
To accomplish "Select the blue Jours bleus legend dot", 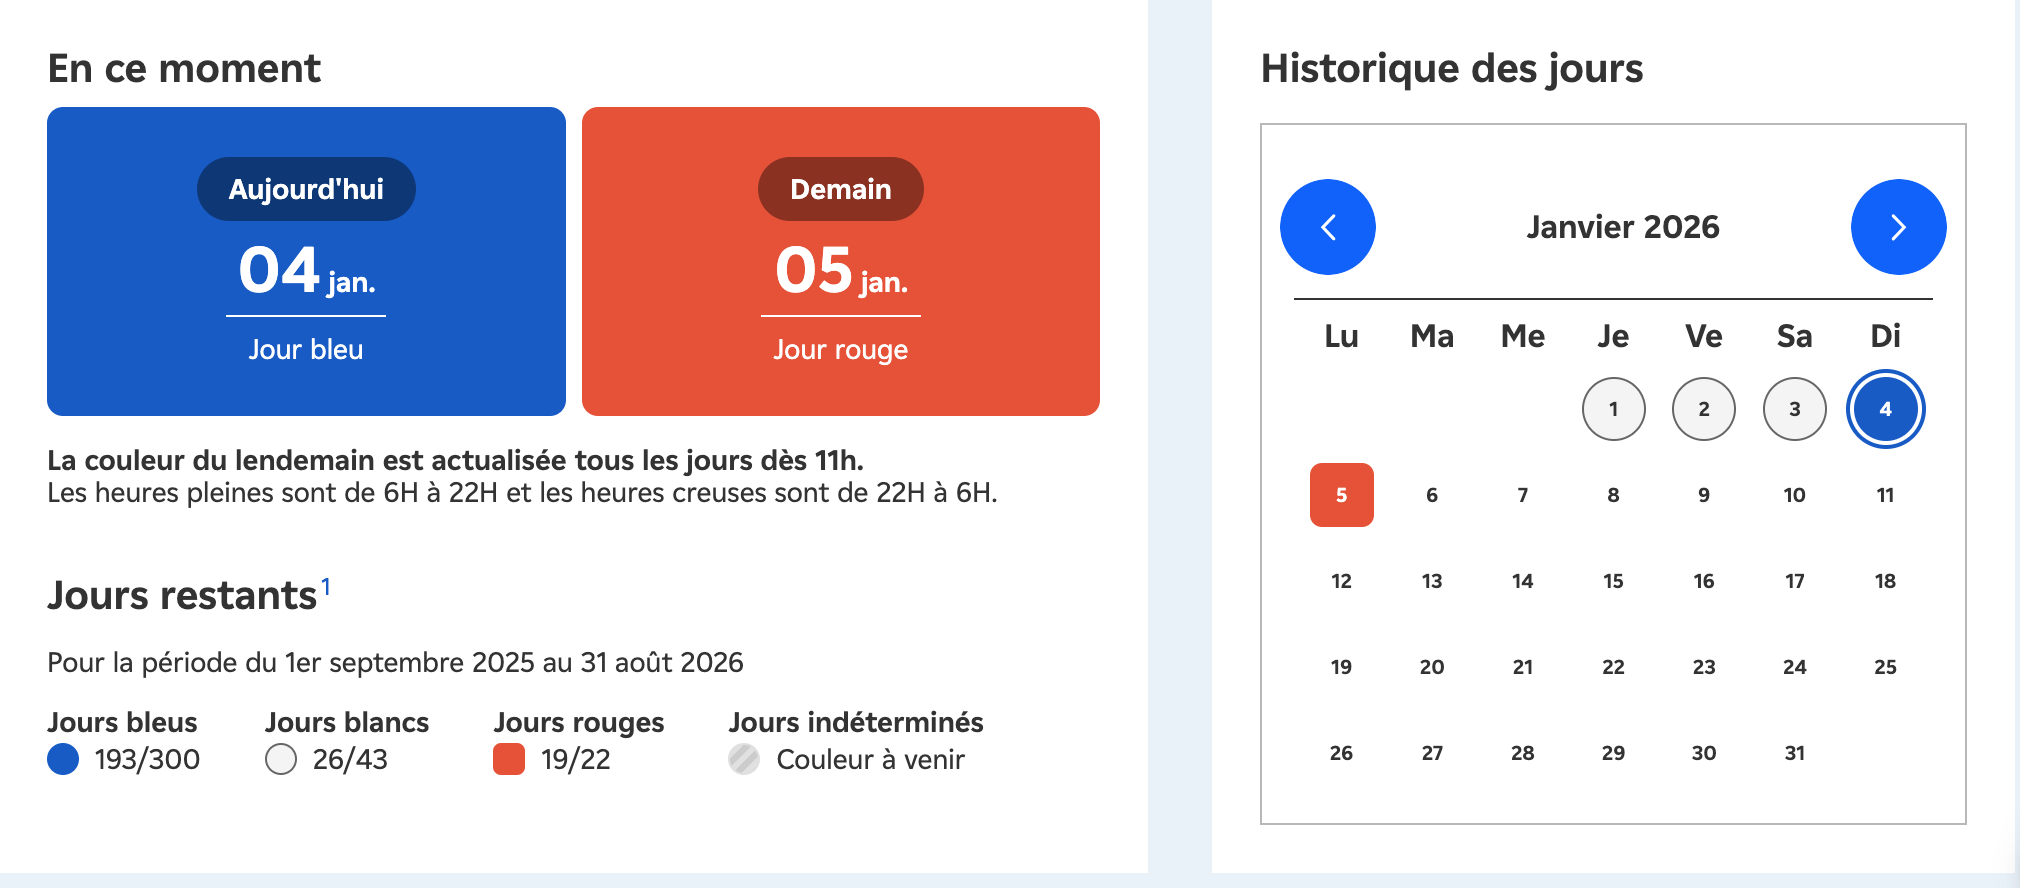I will 63,760.
